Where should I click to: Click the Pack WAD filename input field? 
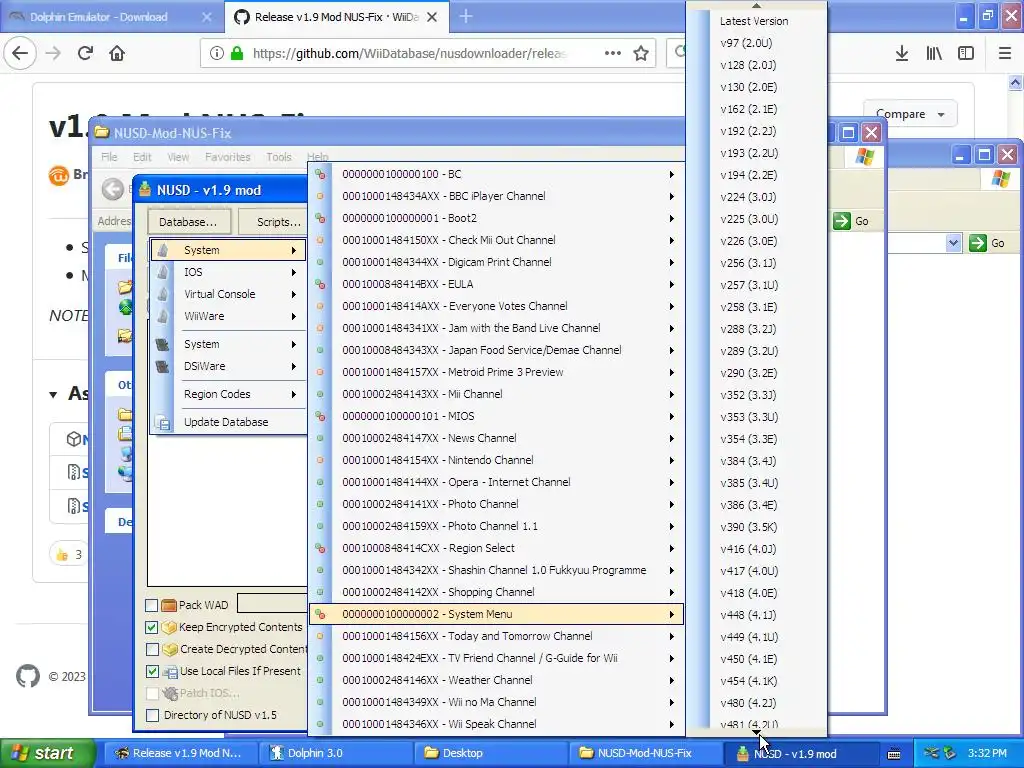click(x=272, y=603)
